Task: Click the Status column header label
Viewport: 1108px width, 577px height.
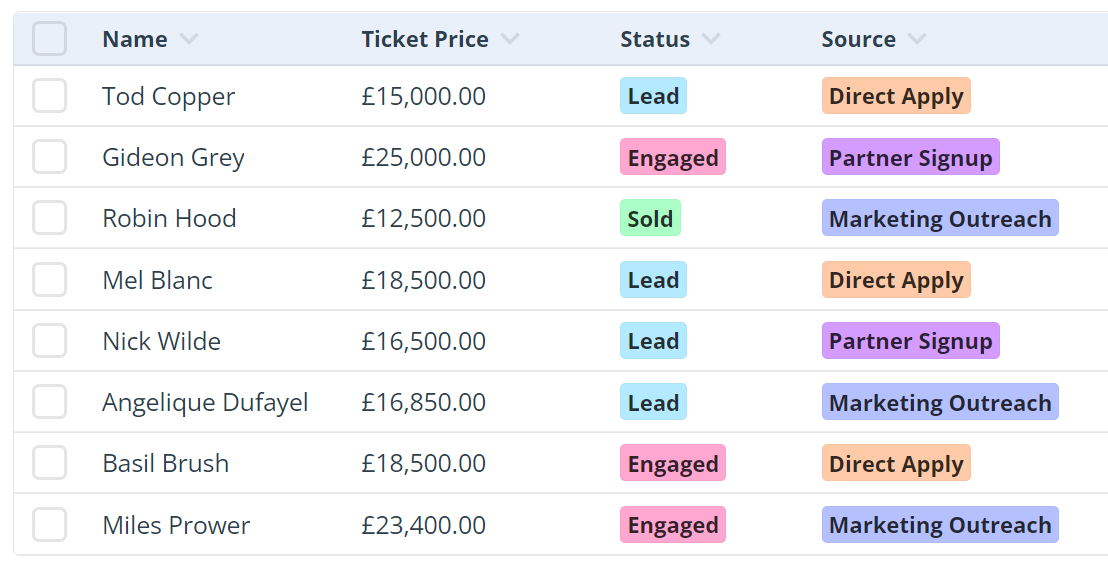Action: [x=655, y=39]
